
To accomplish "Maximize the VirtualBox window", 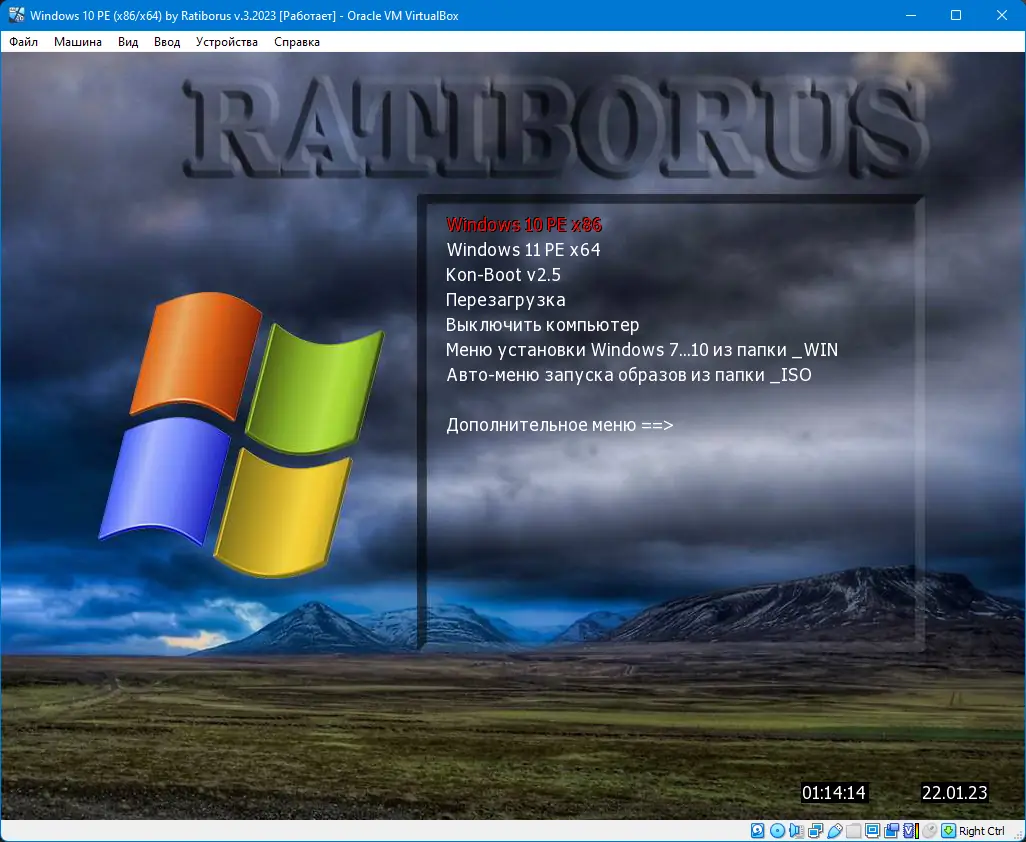I will [956, 15].
